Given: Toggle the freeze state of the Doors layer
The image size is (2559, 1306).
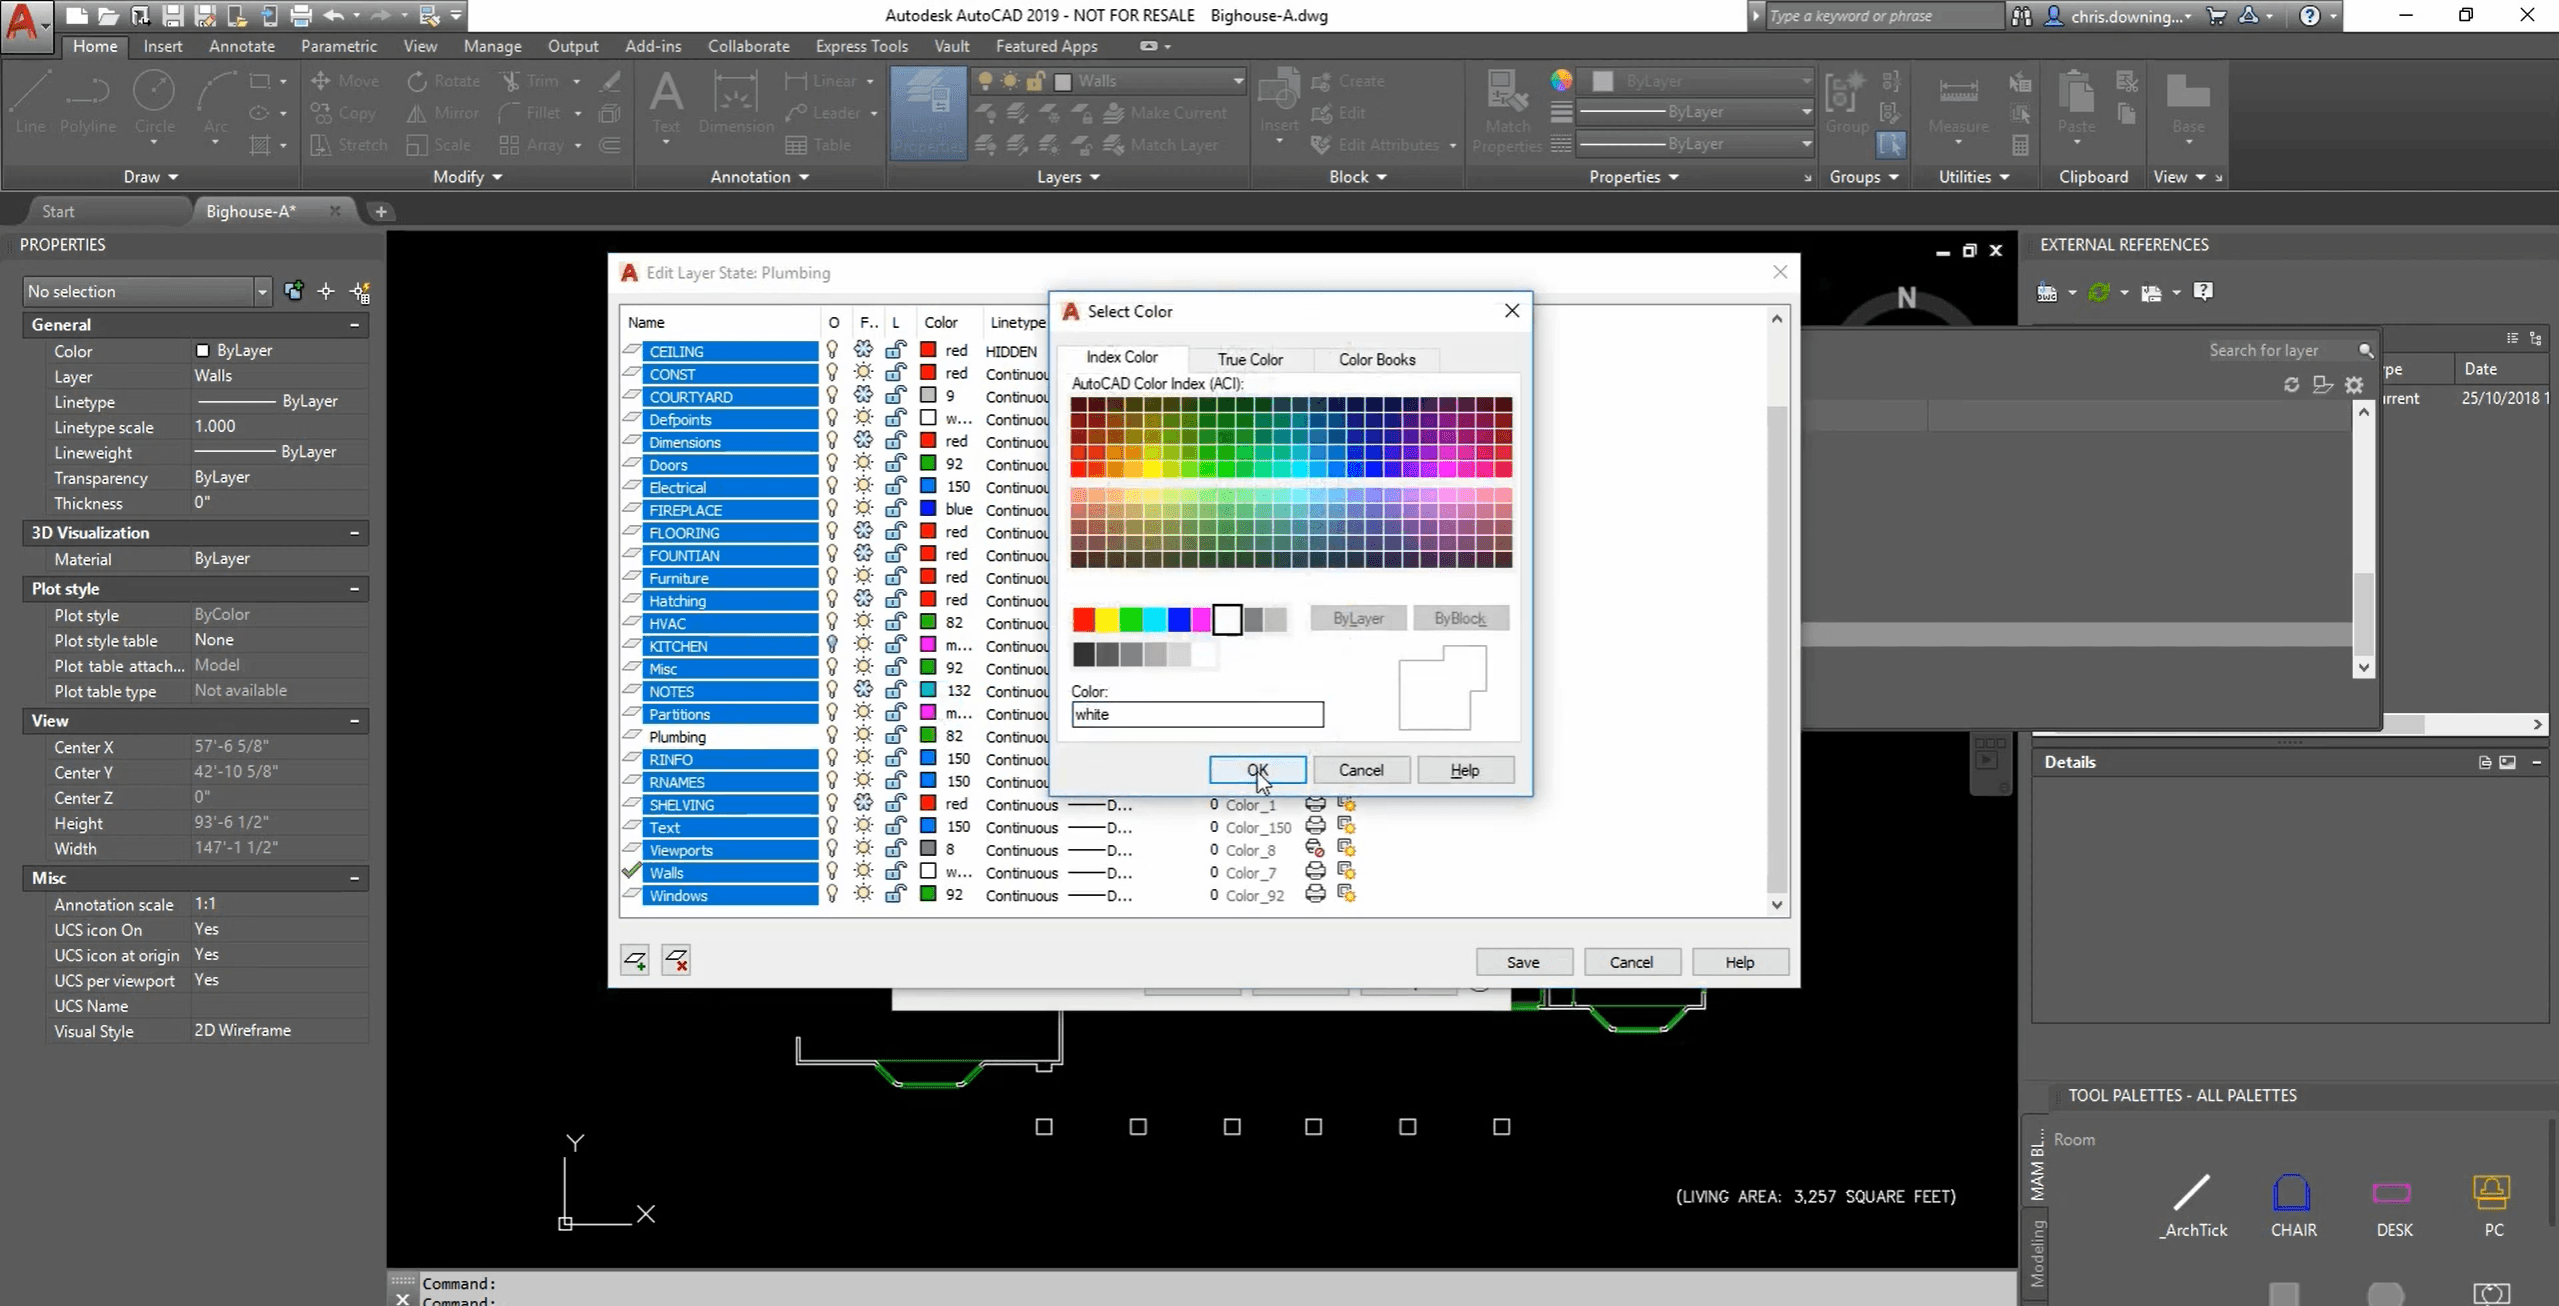Looking at the screenshot, I should tap(863, 464).
